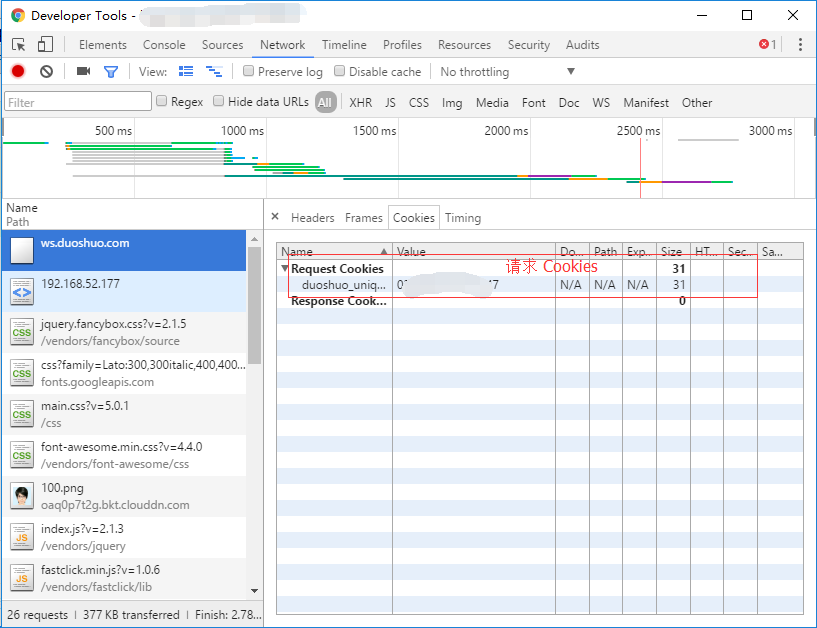Screen dimensions: 817x628
Task: Filter requests by Font type
Action: click(534, 103)
